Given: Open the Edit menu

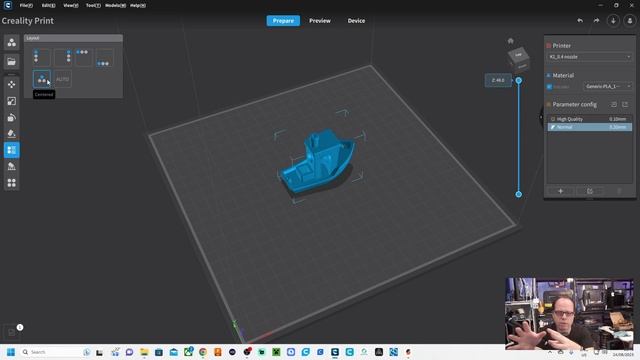Looking at the screenshot, I should pos(48,5).
